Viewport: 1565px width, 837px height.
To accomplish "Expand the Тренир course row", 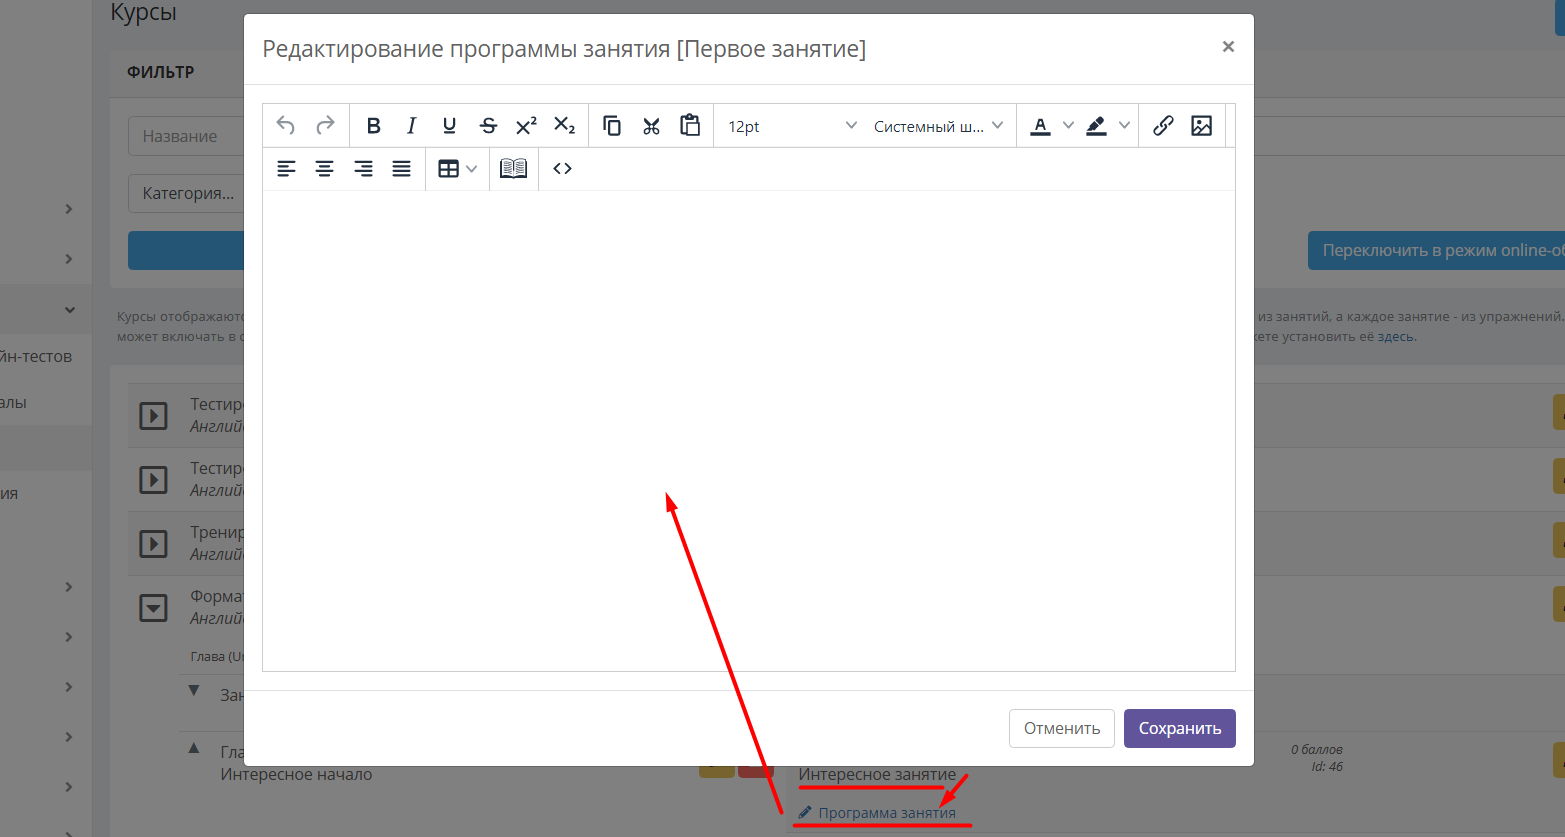I will coord(153,543).
